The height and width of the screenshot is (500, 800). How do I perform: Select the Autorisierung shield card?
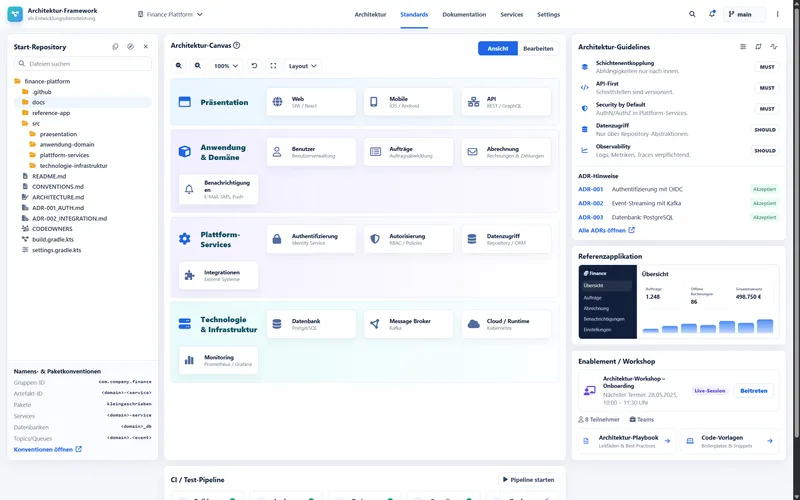click(408, 239)
